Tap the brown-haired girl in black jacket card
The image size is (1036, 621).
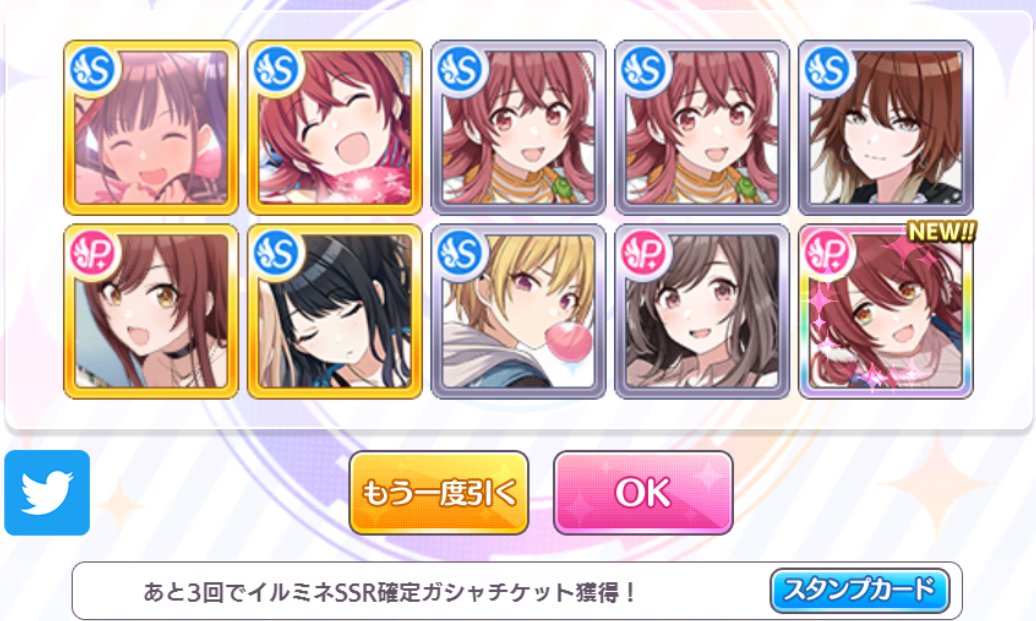tap(885, 128)
